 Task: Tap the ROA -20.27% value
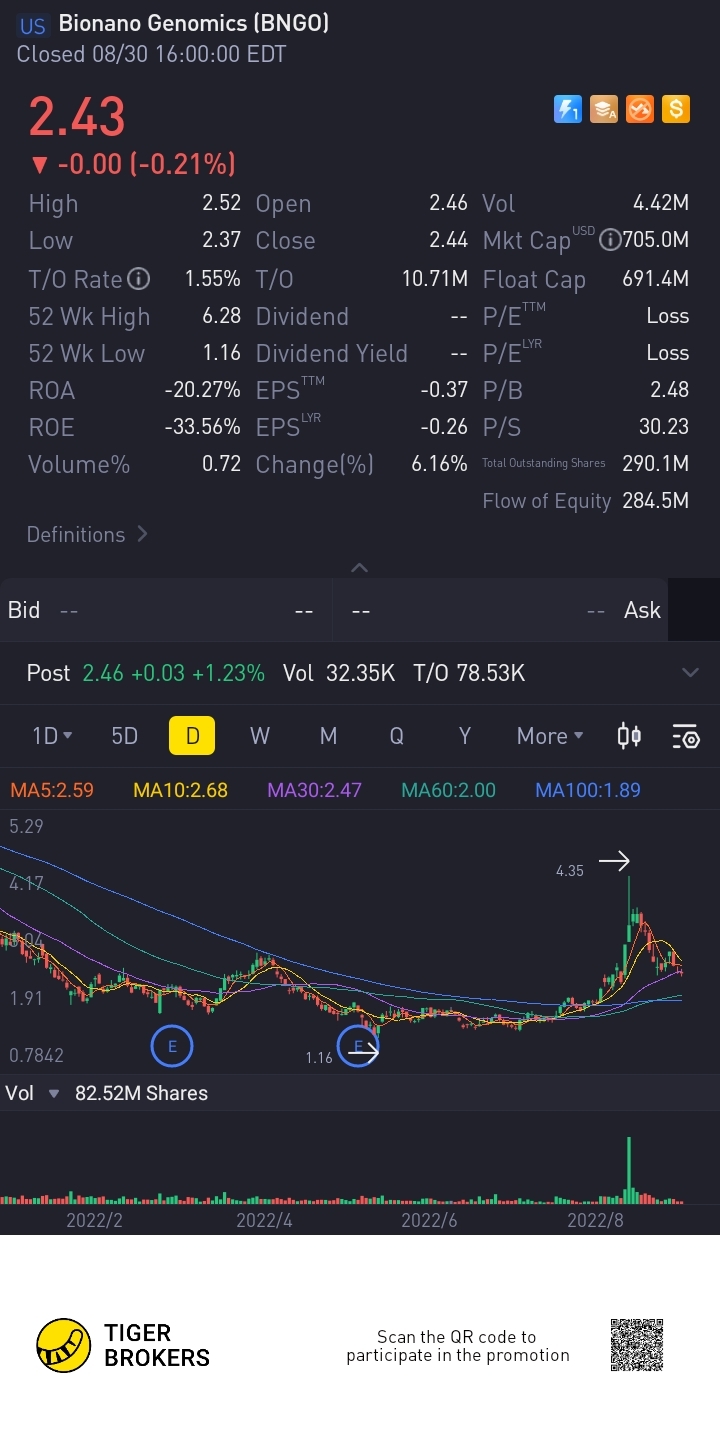pyautogui.click(x=202, y=390)
